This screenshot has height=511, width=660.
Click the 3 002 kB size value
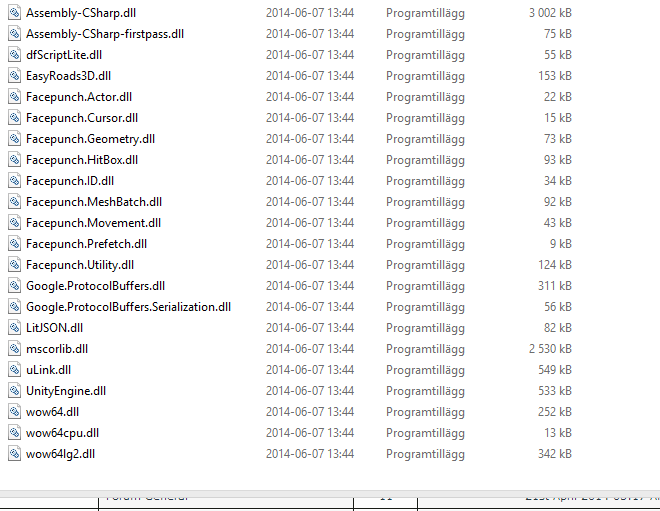550,13
